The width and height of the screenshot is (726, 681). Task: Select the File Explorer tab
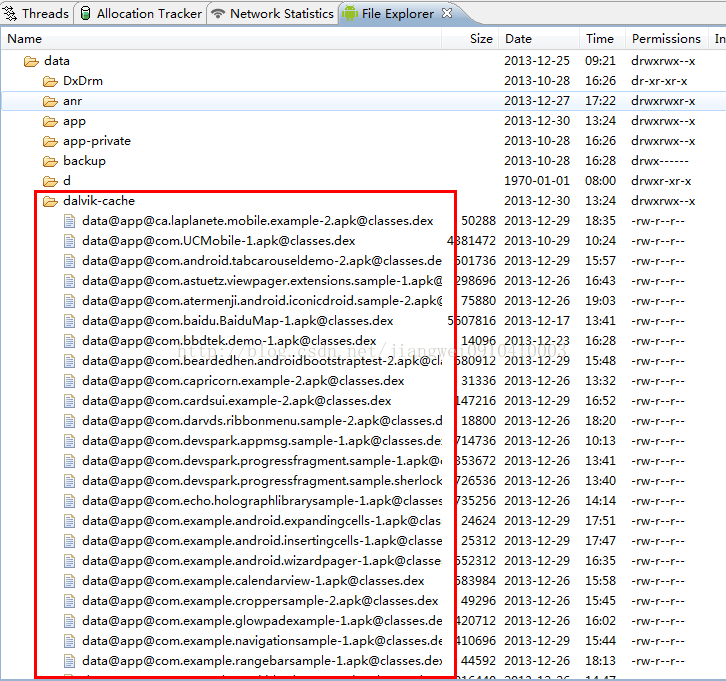[397, 13]
